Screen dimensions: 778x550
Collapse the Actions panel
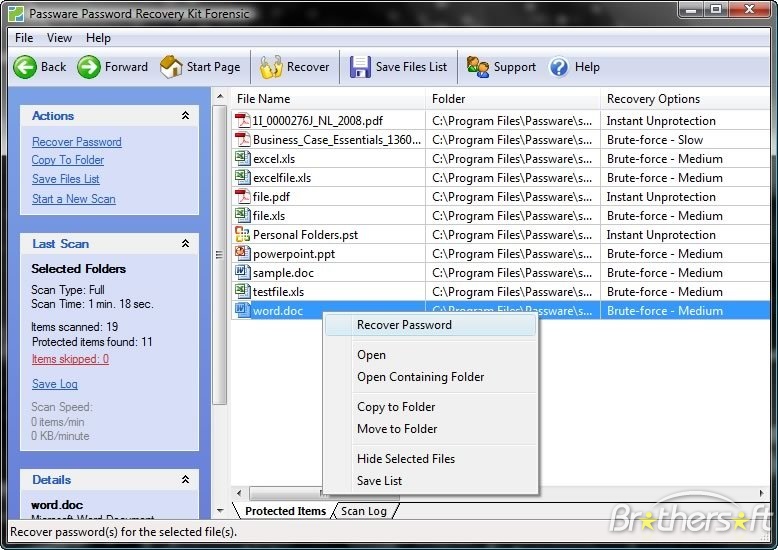tap(185, 116)
